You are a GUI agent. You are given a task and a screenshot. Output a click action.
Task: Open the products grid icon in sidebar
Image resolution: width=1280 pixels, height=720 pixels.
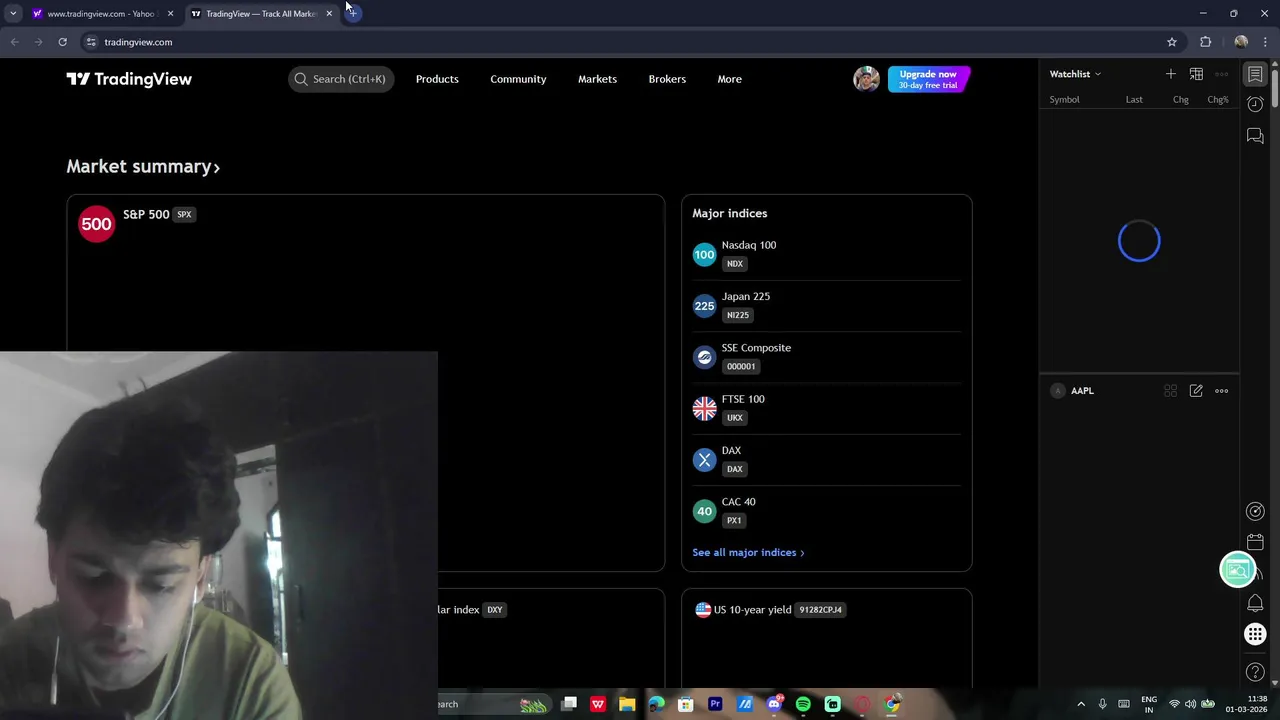tap(1255, 634)
